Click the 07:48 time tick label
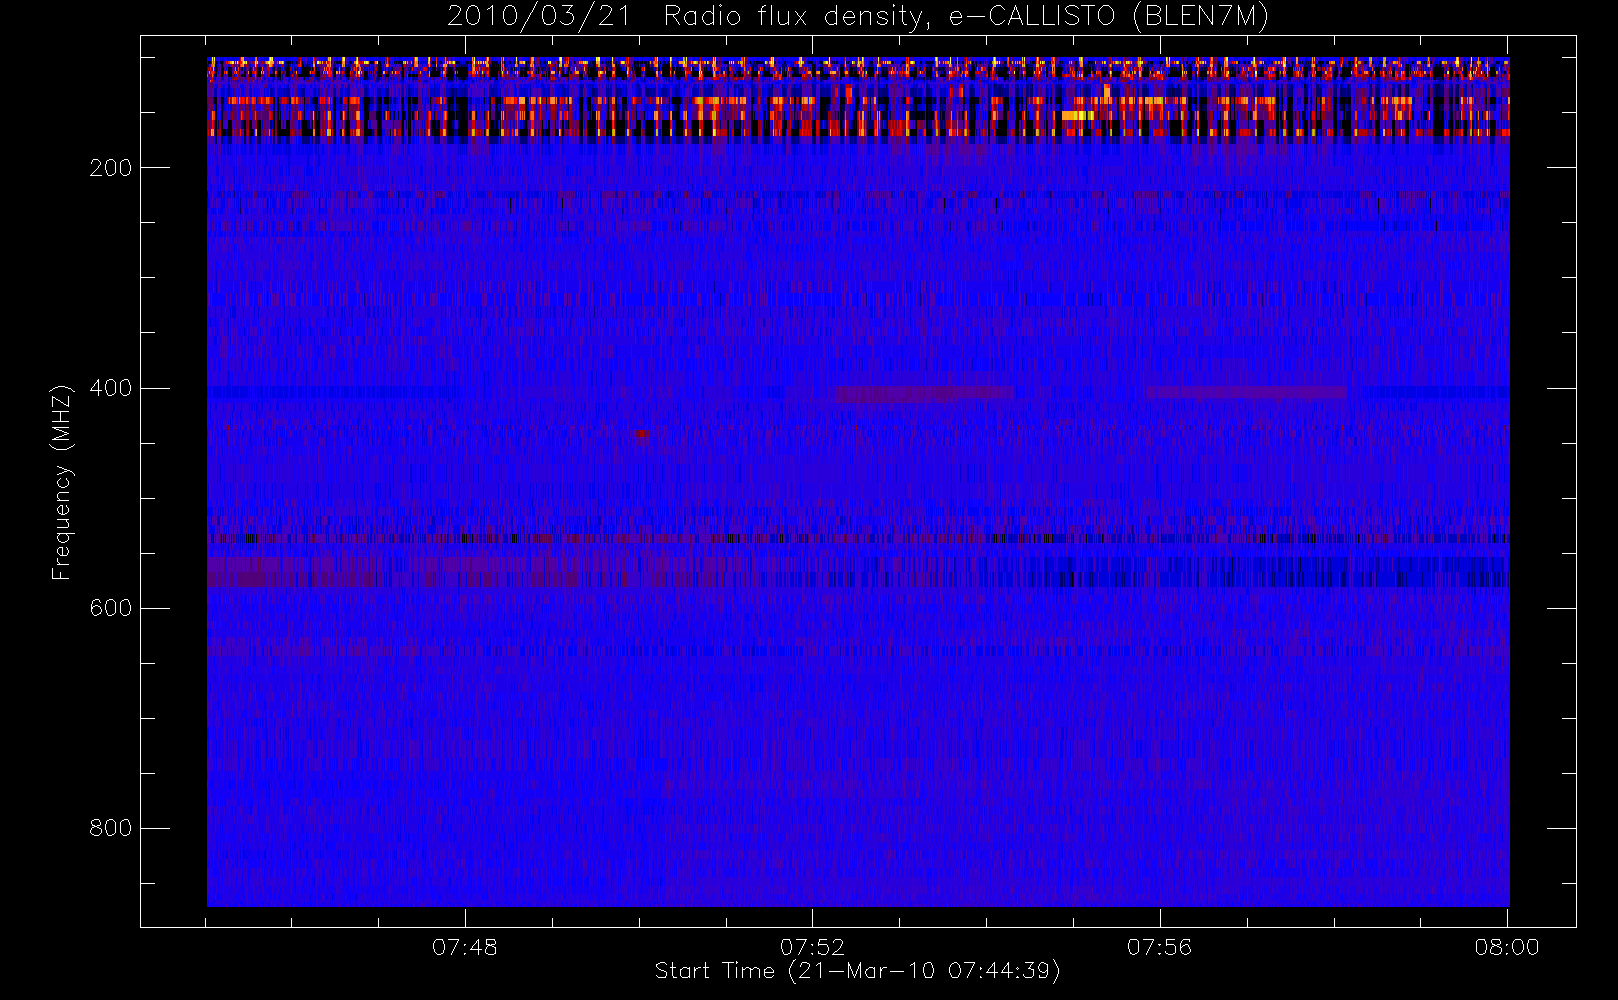This screenshot has width=1618, height=1000. coord(465,946)
